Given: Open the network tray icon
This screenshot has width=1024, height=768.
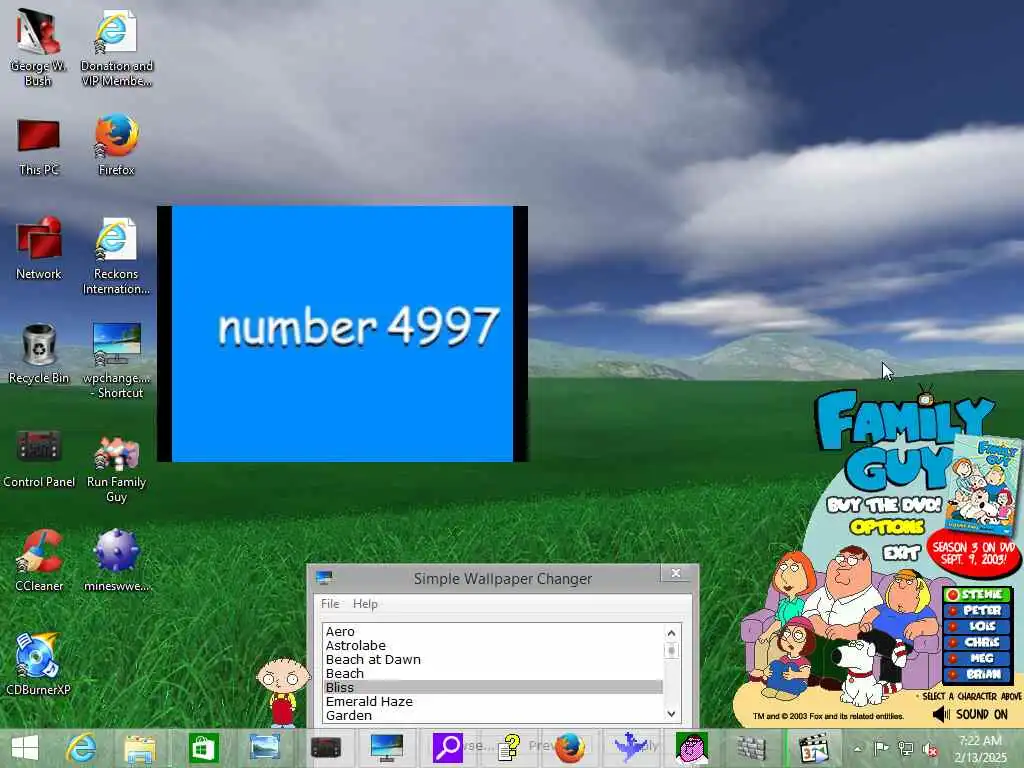Looking at the screenshot, I should 906,749.
